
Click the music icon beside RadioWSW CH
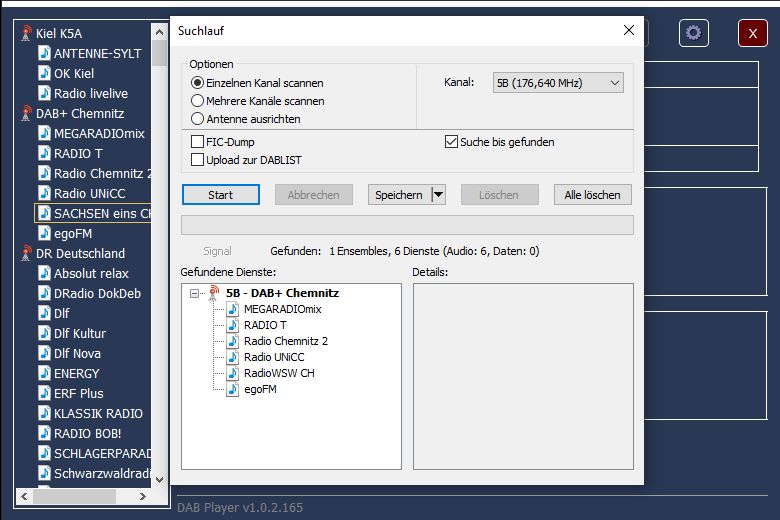[233, 373]
